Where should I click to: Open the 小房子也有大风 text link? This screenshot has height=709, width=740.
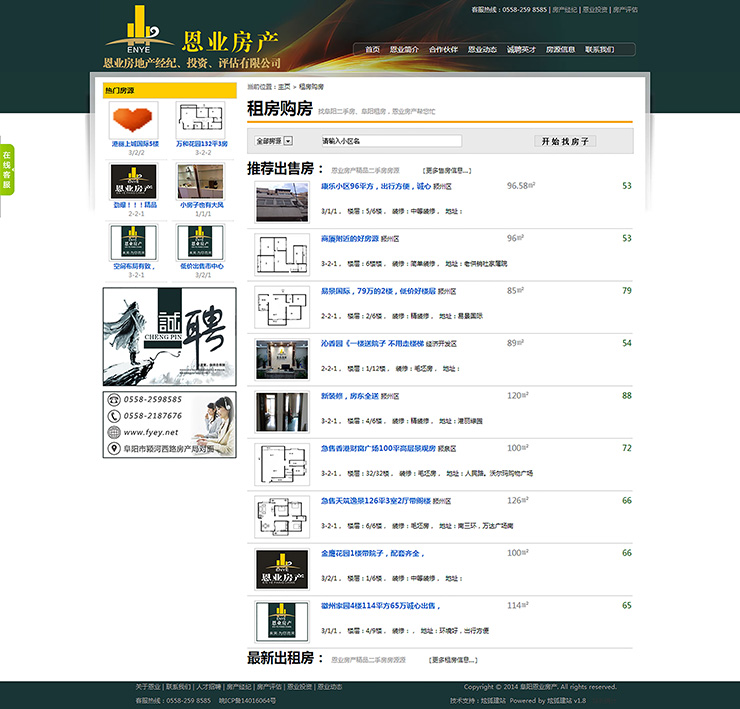tap(202, 205)
